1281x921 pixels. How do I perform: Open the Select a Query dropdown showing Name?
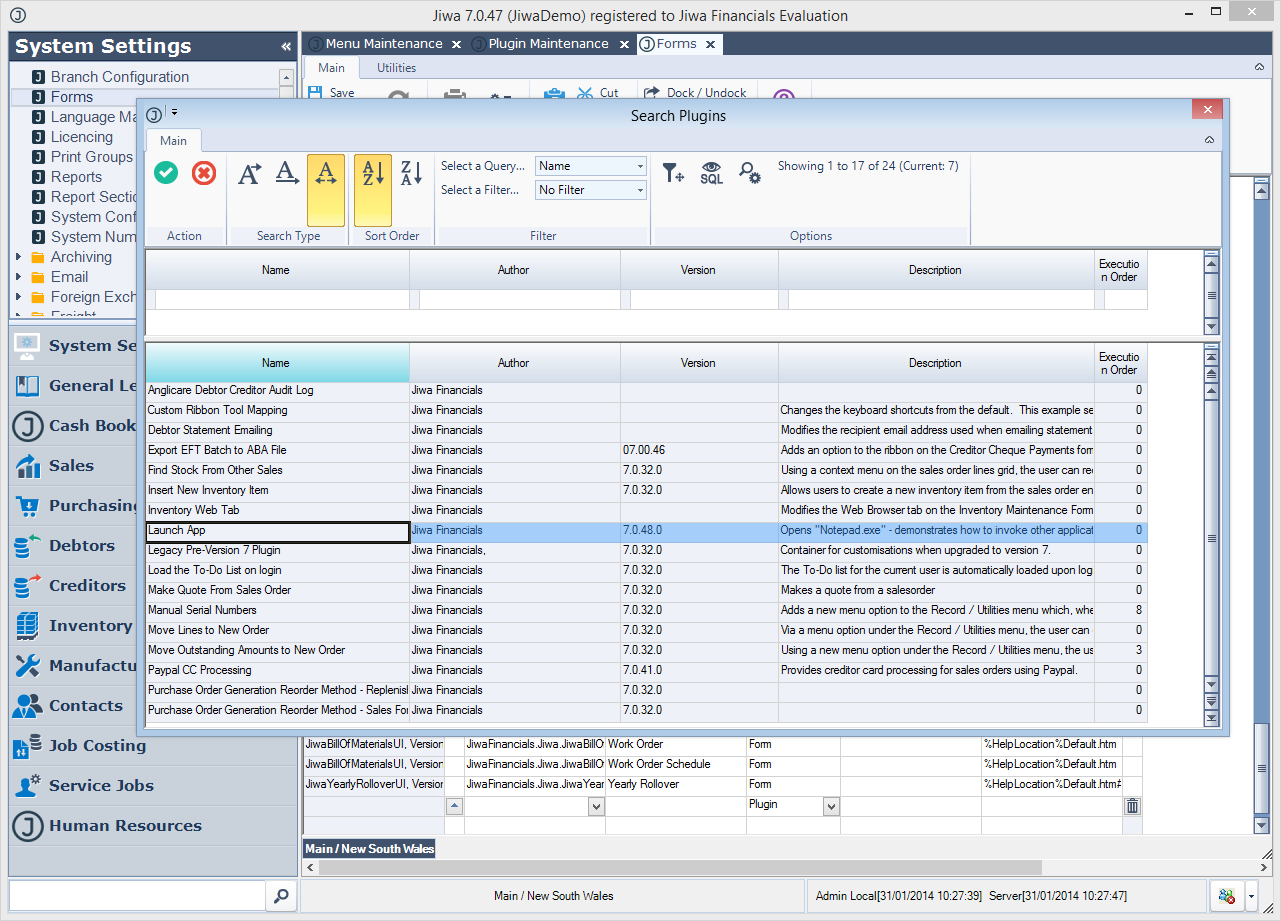tap(590, 166)
